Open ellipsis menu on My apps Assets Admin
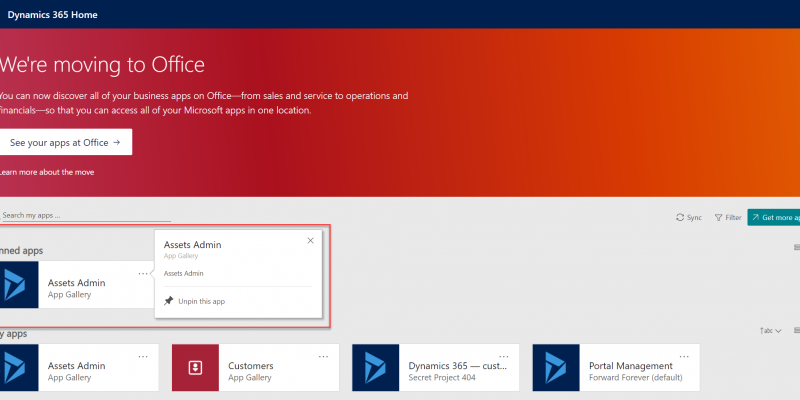Screen dimensions: 800x400 (x=143, y=357)
